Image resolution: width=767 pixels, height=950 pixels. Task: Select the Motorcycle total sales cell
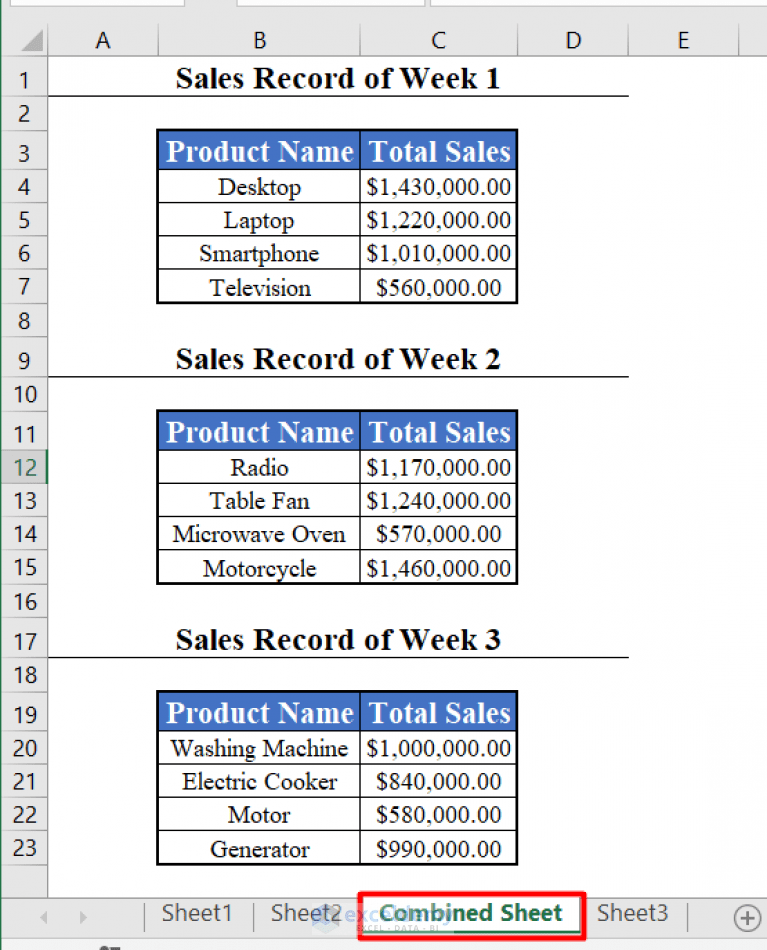click(439, 568)
